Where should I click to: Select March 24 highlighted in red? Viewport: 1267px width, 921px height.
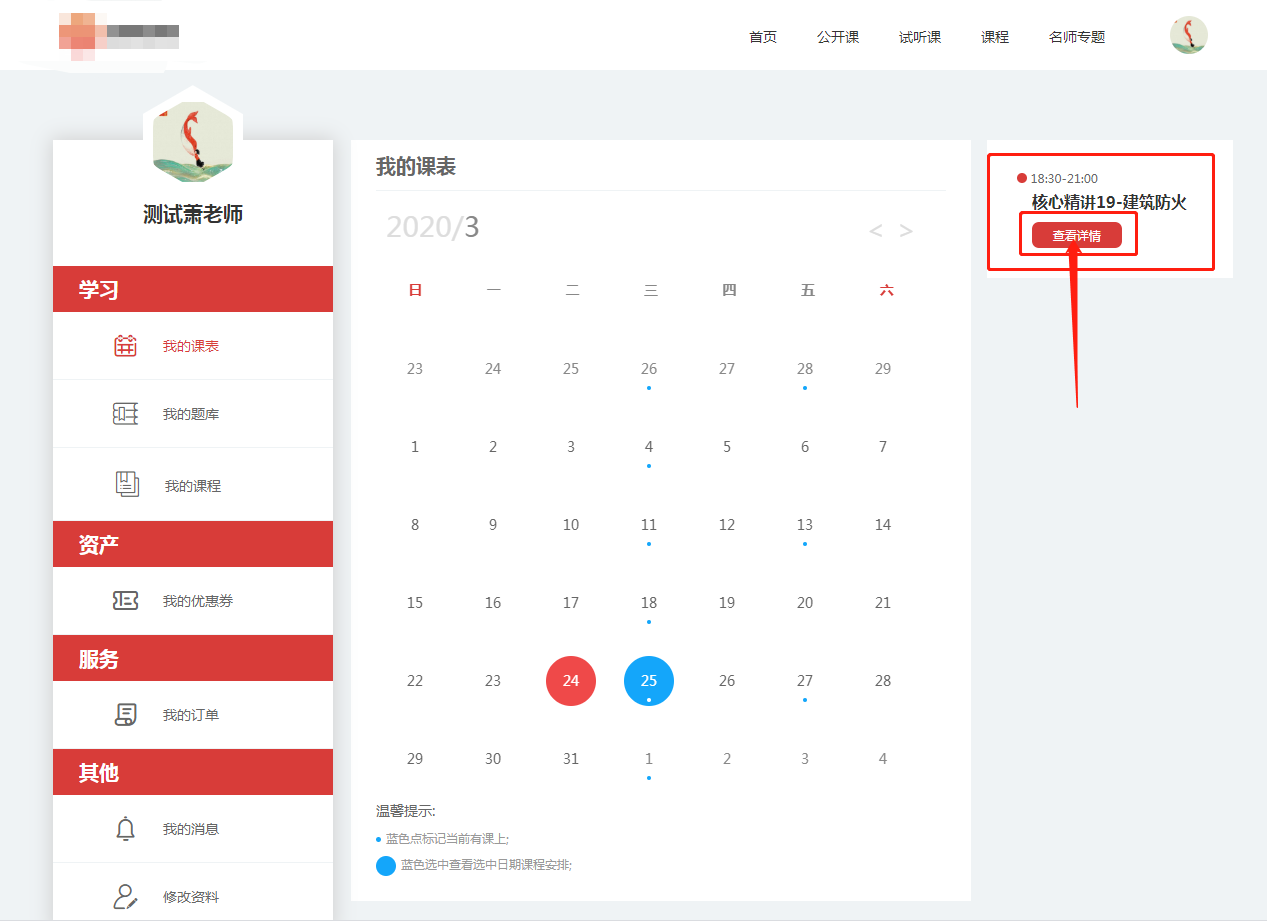click(570, 680)
